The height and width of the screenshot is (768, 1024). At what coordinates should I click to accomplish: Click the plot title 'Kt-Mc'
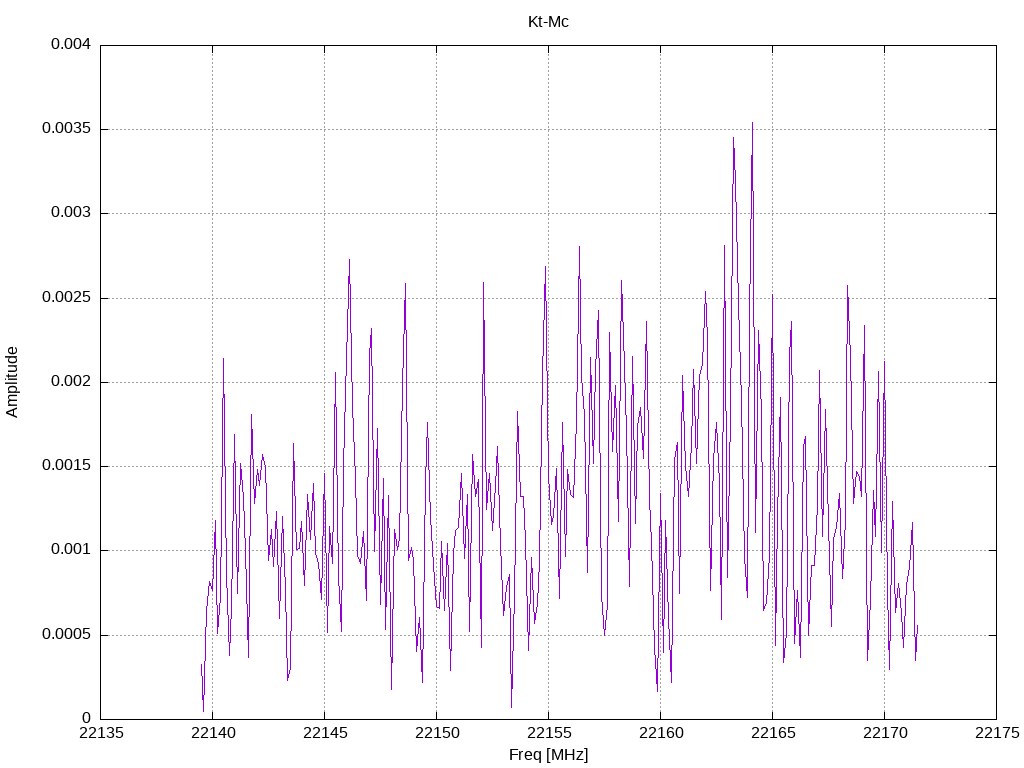pyautogui.click(x=548, y=22)
